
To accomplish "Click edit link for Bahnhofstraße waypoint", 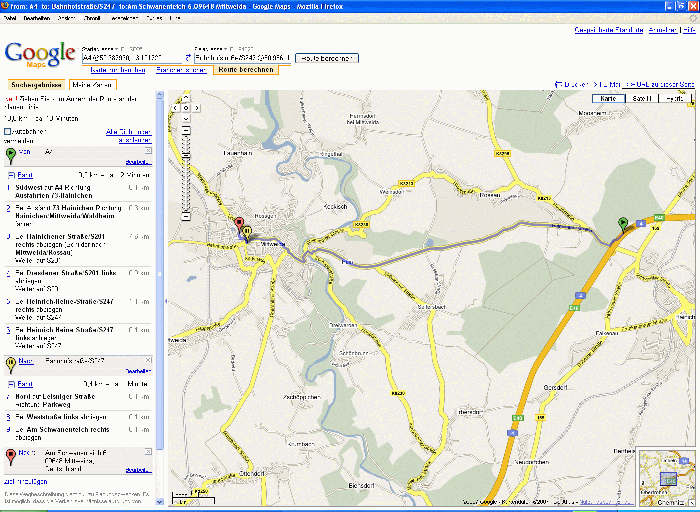I will (x=138, y=371).
